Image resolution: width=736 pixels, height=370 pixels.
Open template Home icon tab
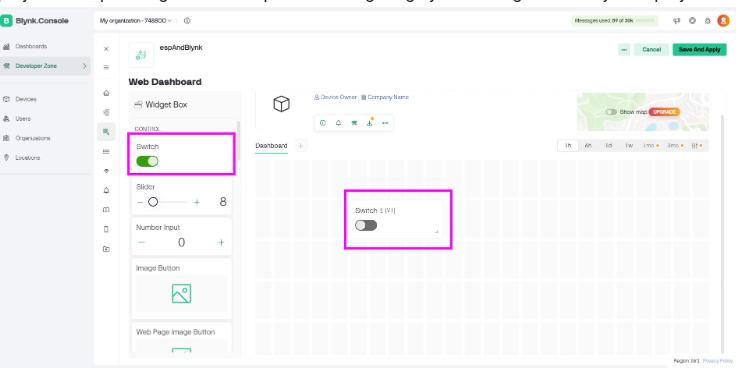coord(106,93)
